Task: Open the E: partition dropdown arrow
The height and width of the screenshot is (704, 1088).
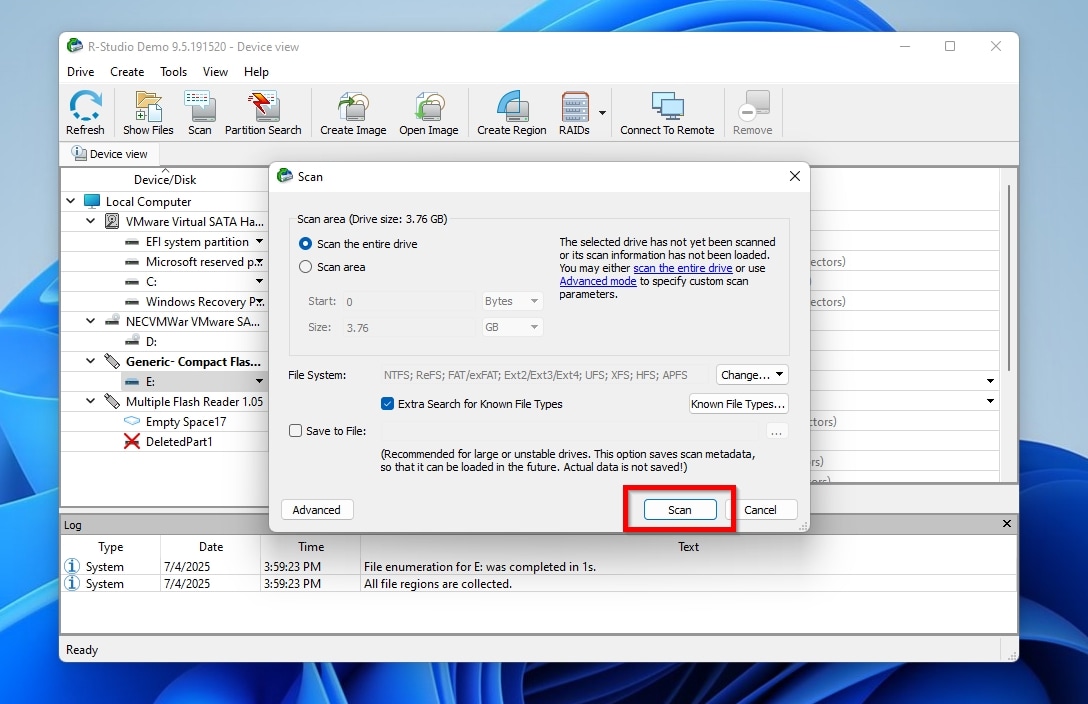Action: click(x=259, y=381)
